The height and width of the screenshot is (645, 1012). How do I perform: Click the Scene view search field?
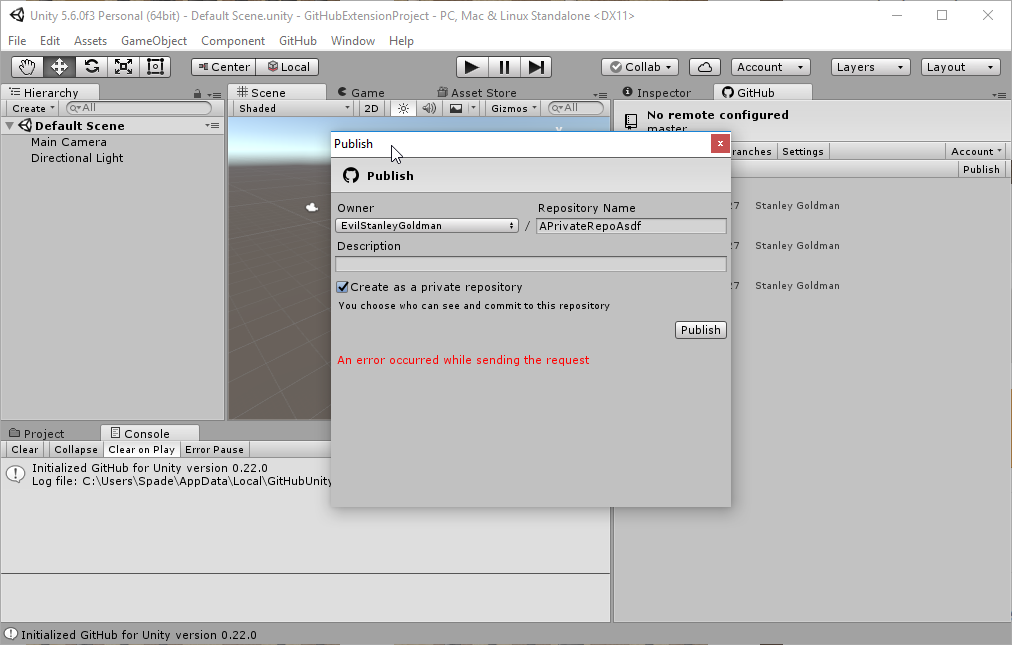(576, 108)
